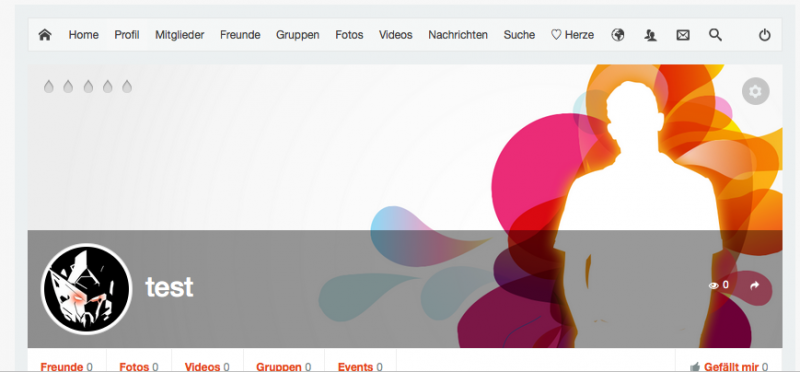
Task: Go to the Gruppen menu item
Action: point(297,35)
